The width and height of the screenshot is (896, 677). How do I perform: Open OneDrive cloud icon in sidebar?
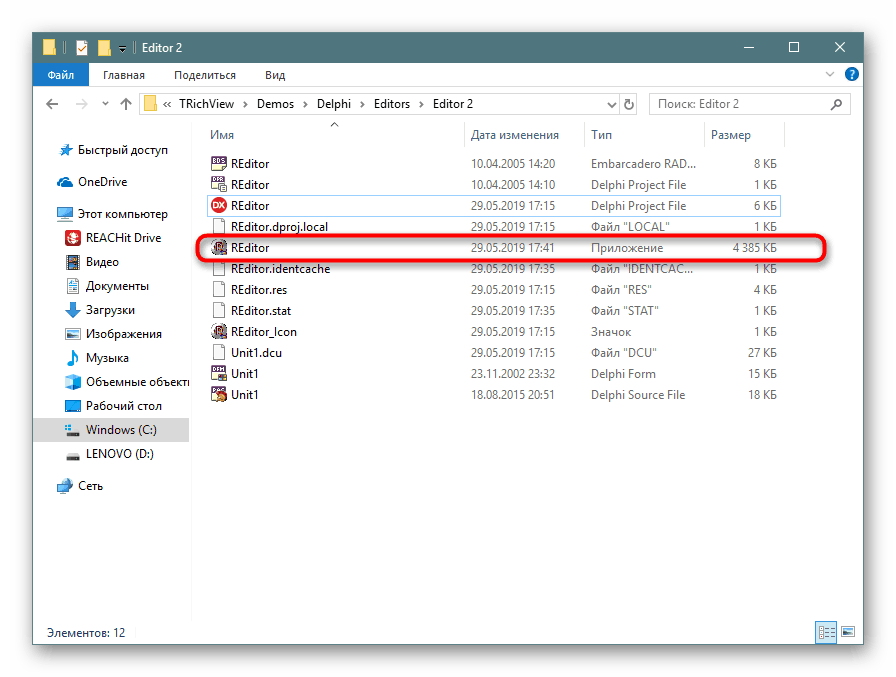pos(65,182)
